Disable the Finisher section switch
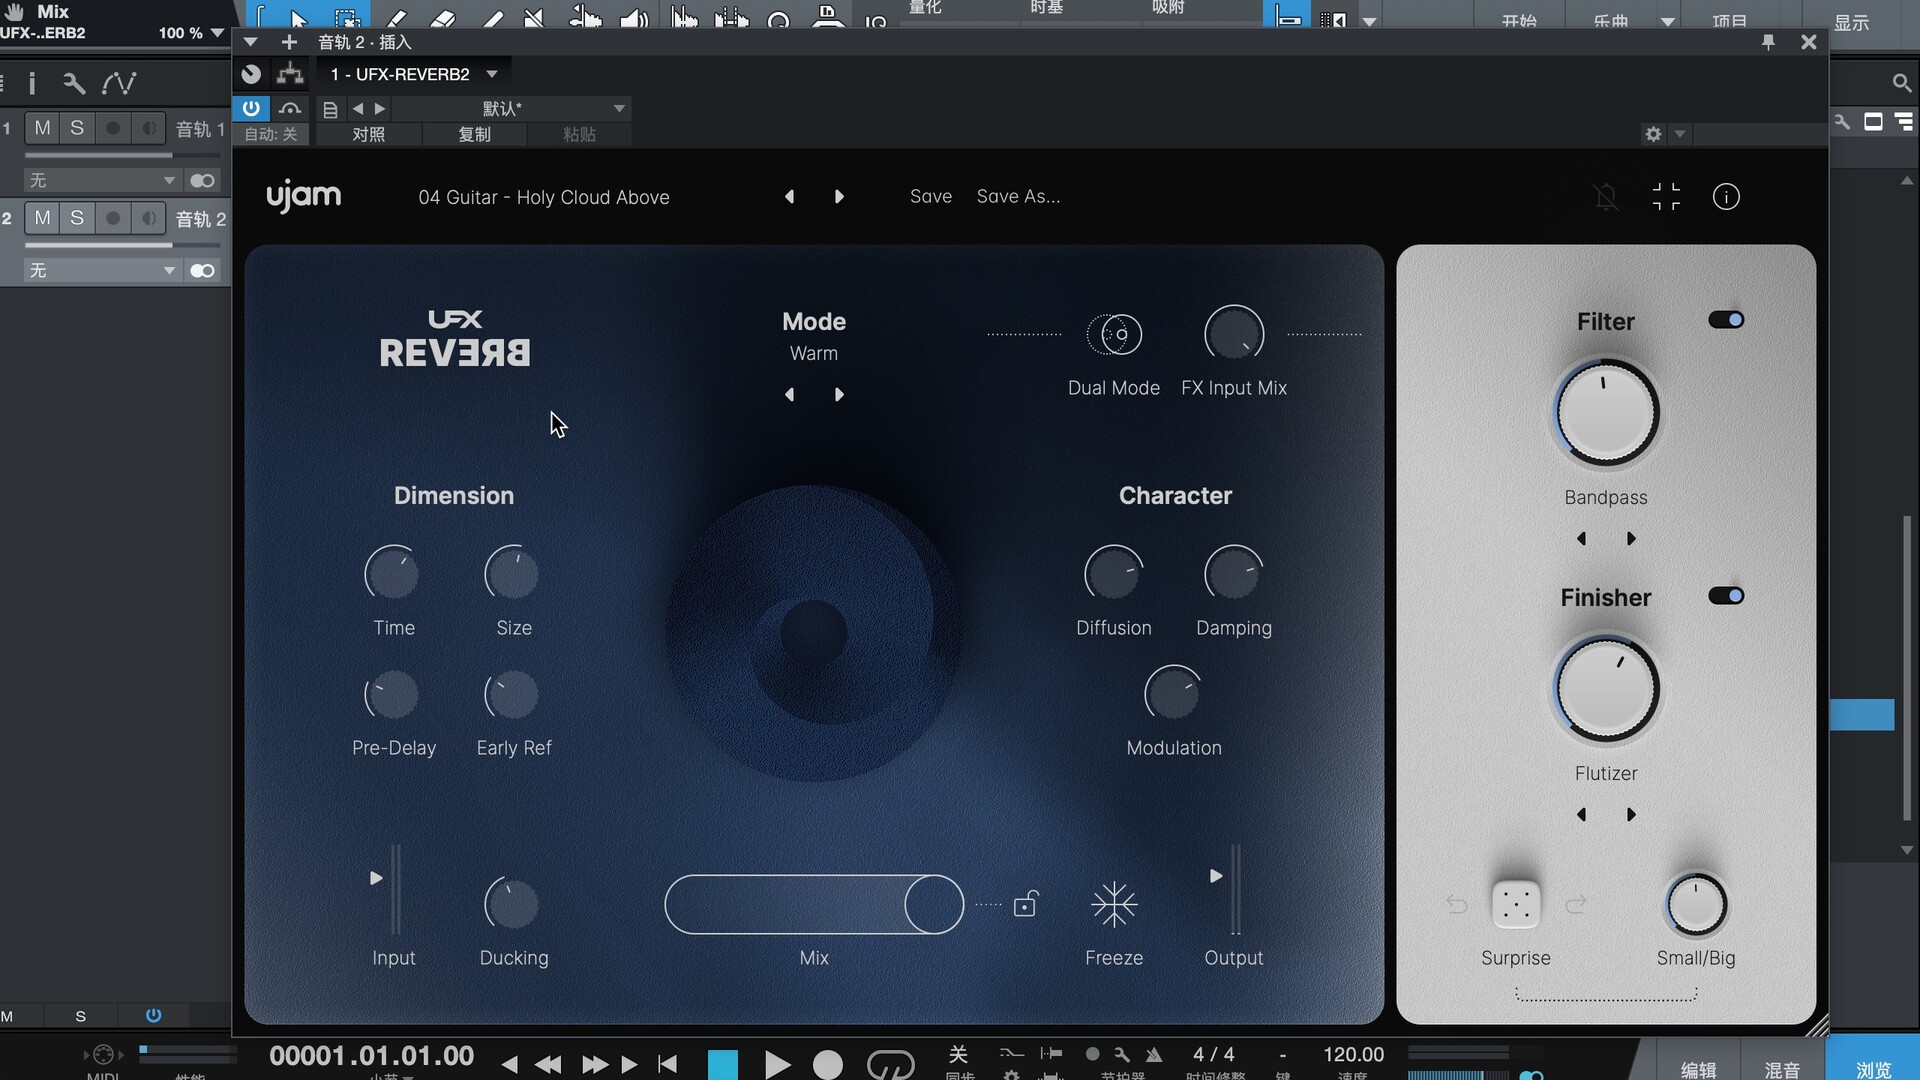The width and height of the screenshot is (1920, 1080). [1726, 596]
